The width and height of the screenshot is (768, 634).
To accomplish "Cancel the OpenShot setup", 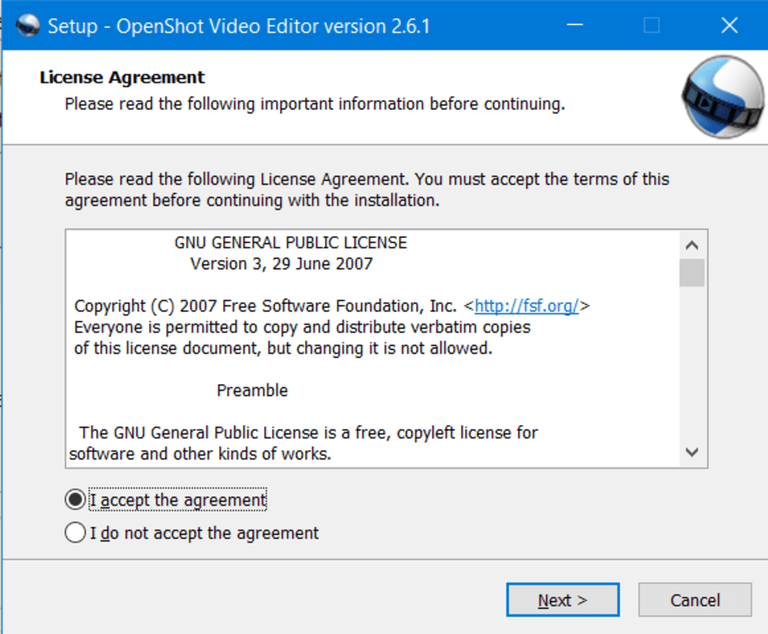I will tap(695, 600).
